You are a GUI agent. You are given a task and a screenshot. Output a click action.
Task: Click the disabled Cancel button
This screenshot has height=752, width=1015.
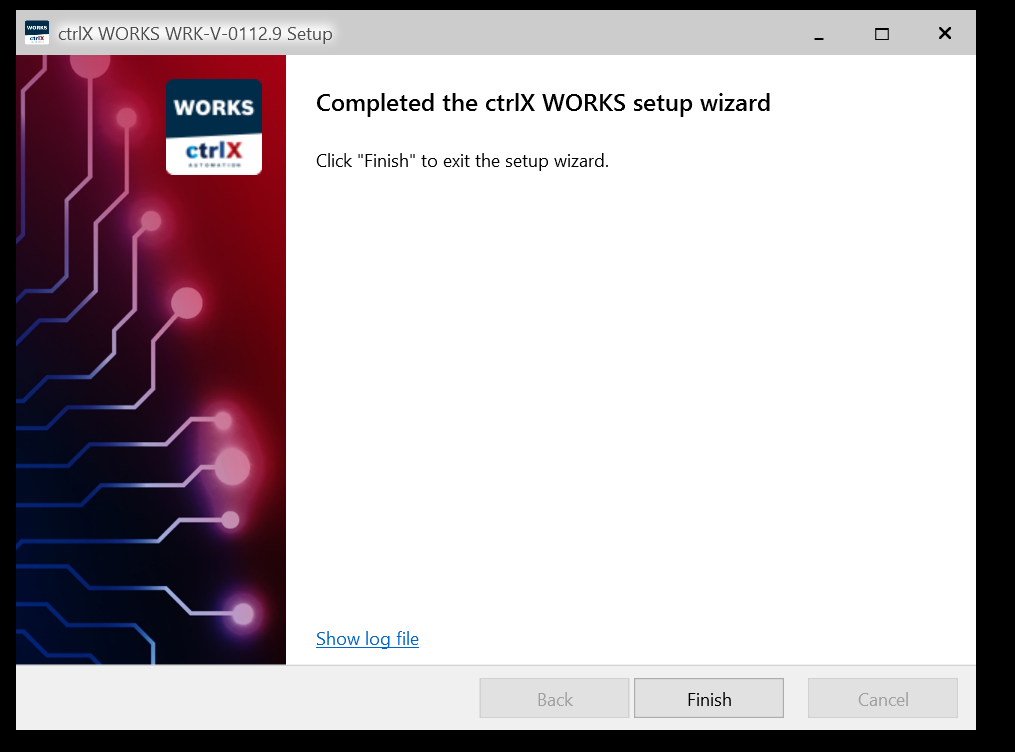(882, 698)
